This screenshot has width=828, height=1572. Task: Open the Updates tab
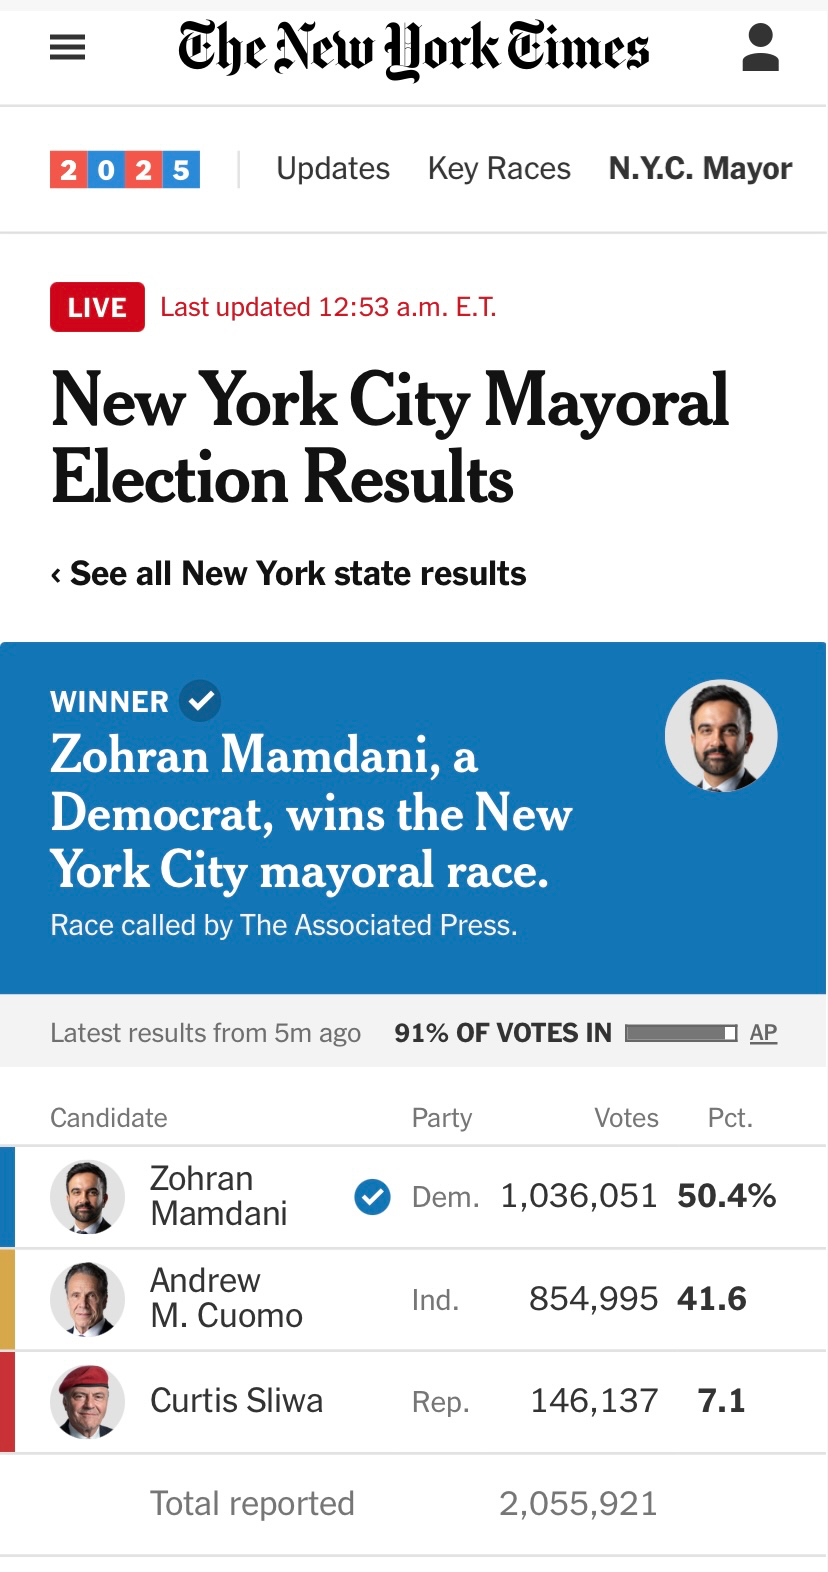click(333, 169)
